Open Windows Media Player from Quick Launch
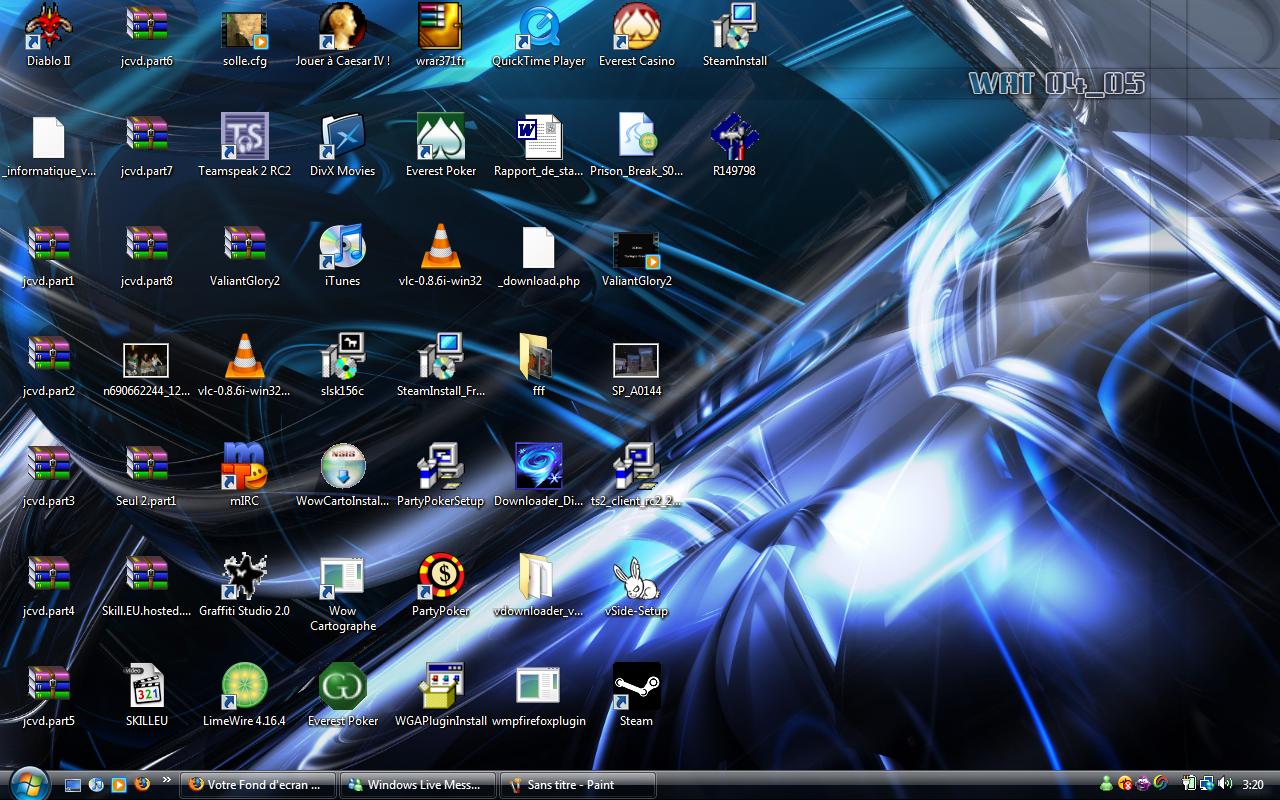The width and height of the screenshot is (1280, 800). pos(119,785)
